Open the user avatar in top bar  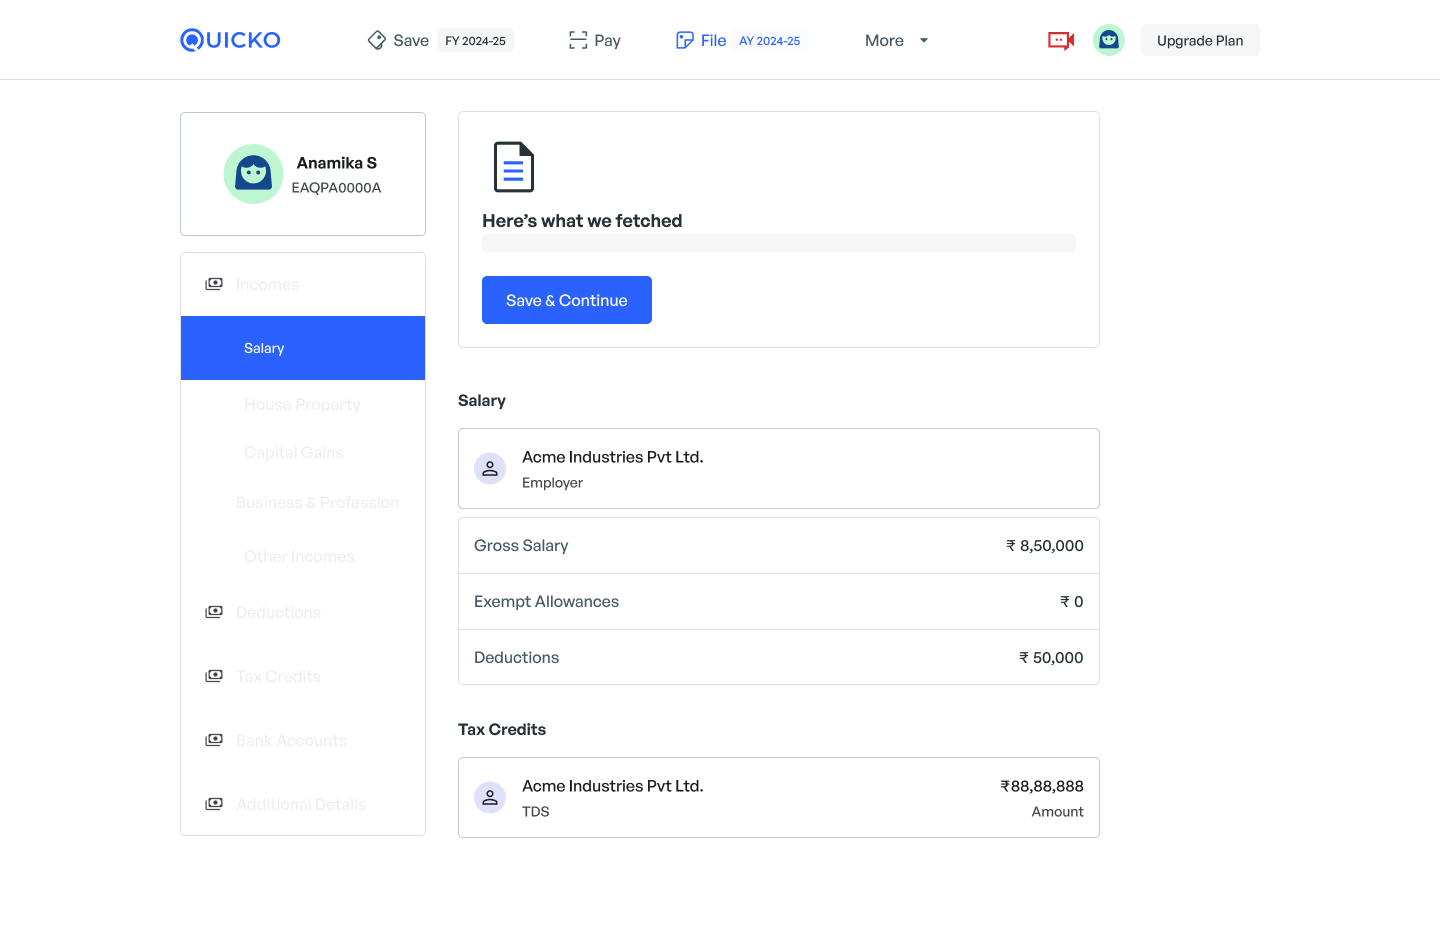point(1108,40)
